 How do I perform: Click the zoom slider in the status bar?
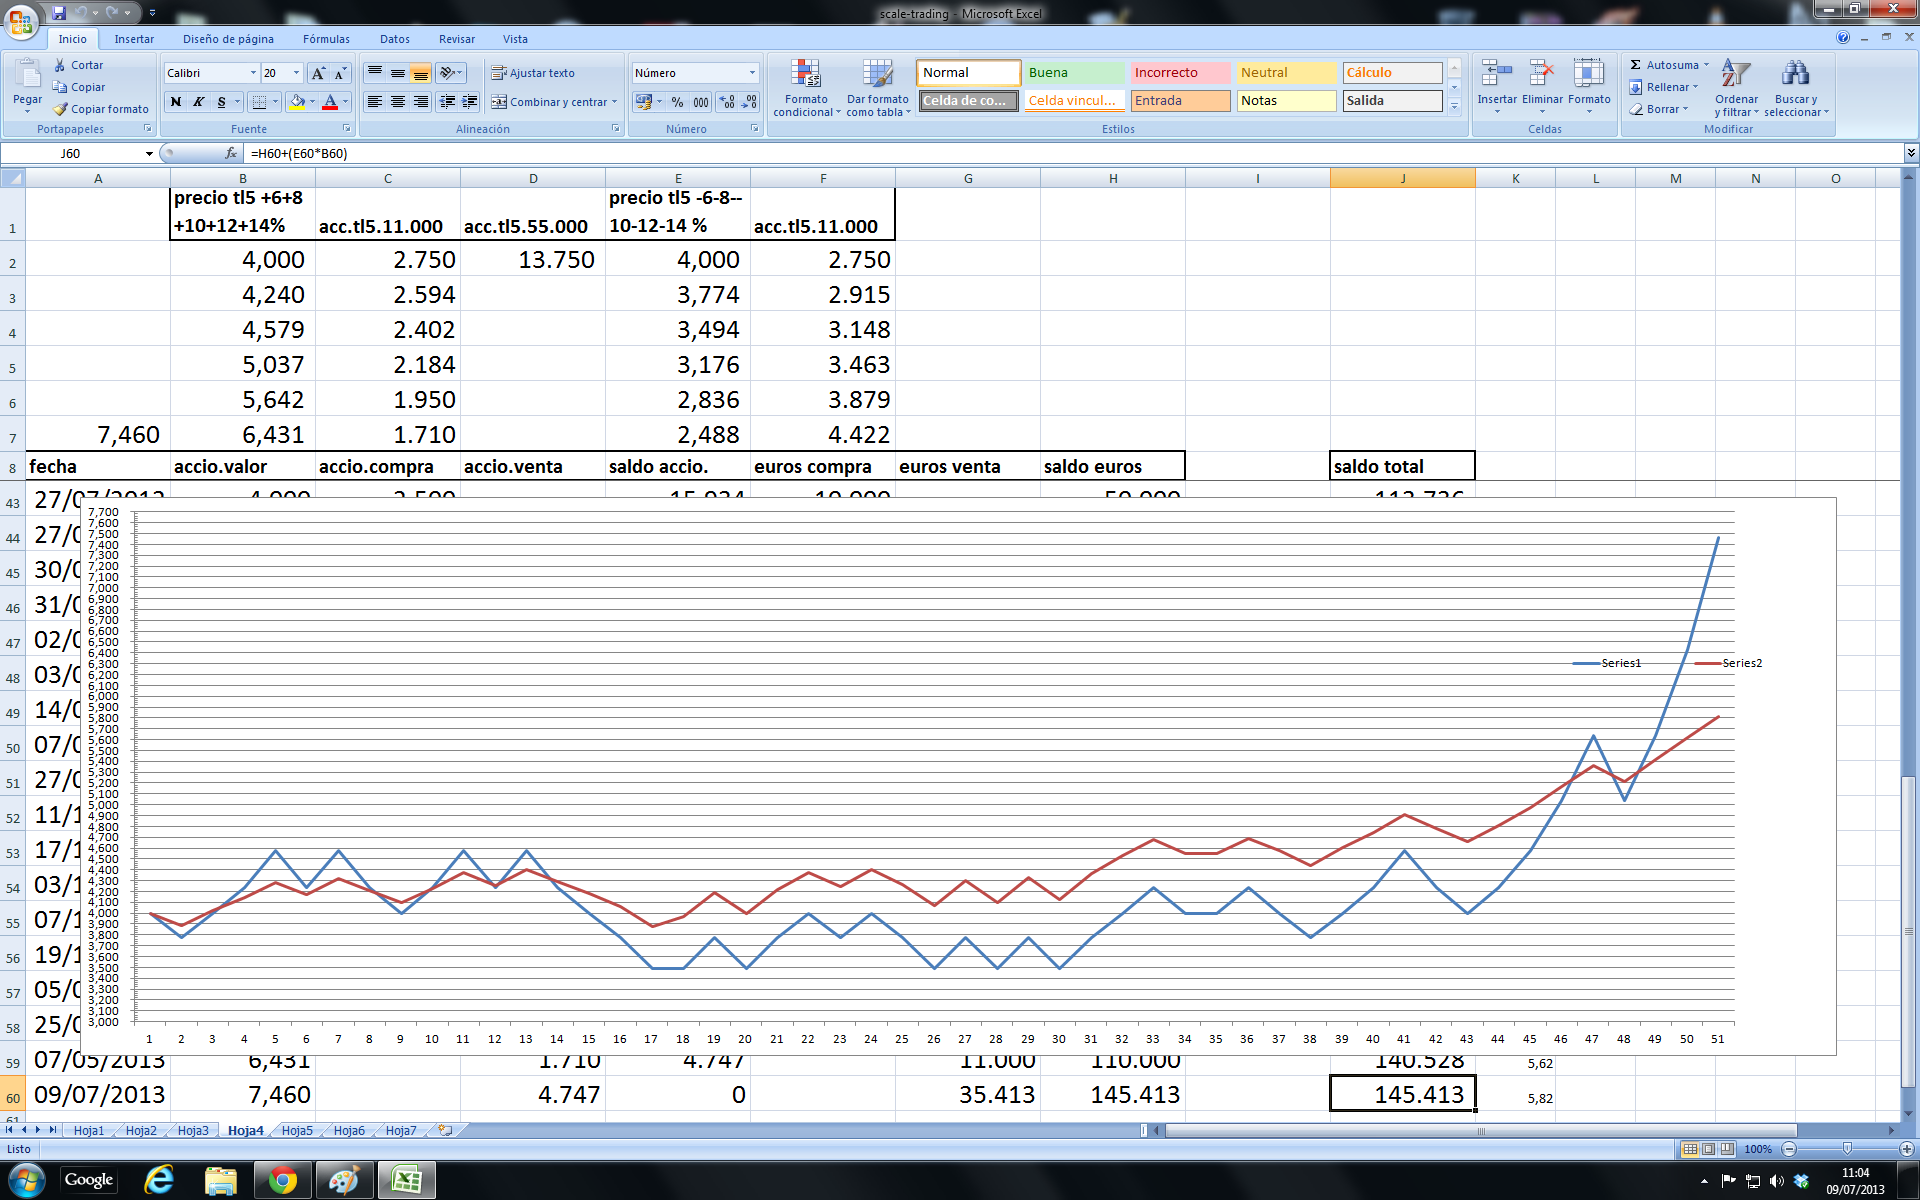(1847, 1149)
